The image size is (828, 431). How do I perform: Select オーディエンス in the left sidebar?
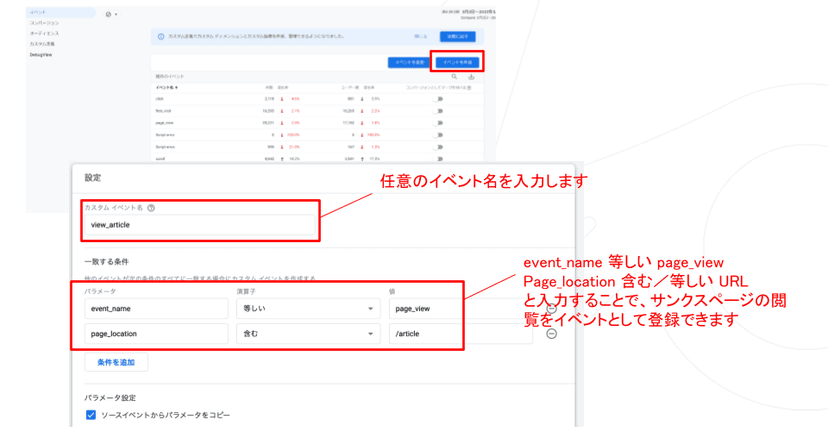pyautogui.click(x=44, y=33)
